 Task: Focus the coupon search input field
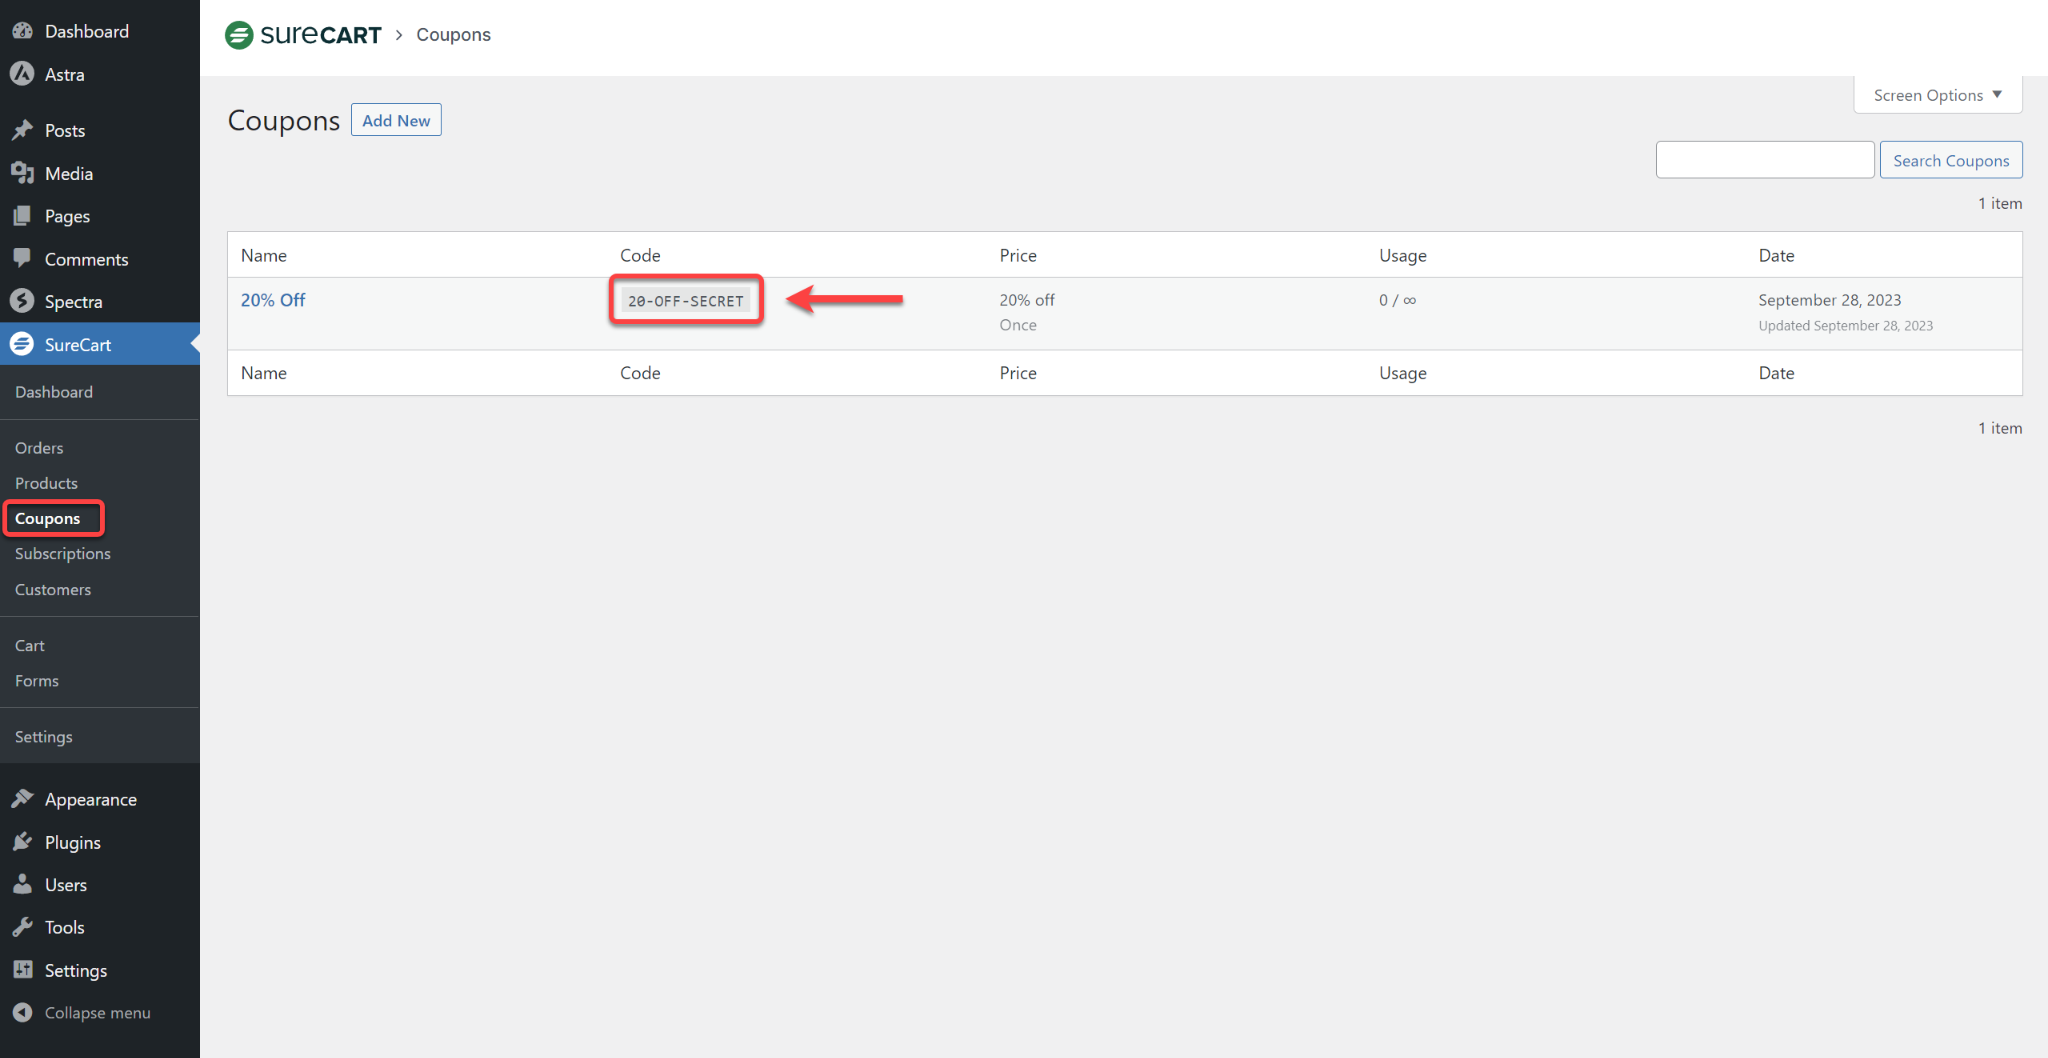tap(1764, 160)
